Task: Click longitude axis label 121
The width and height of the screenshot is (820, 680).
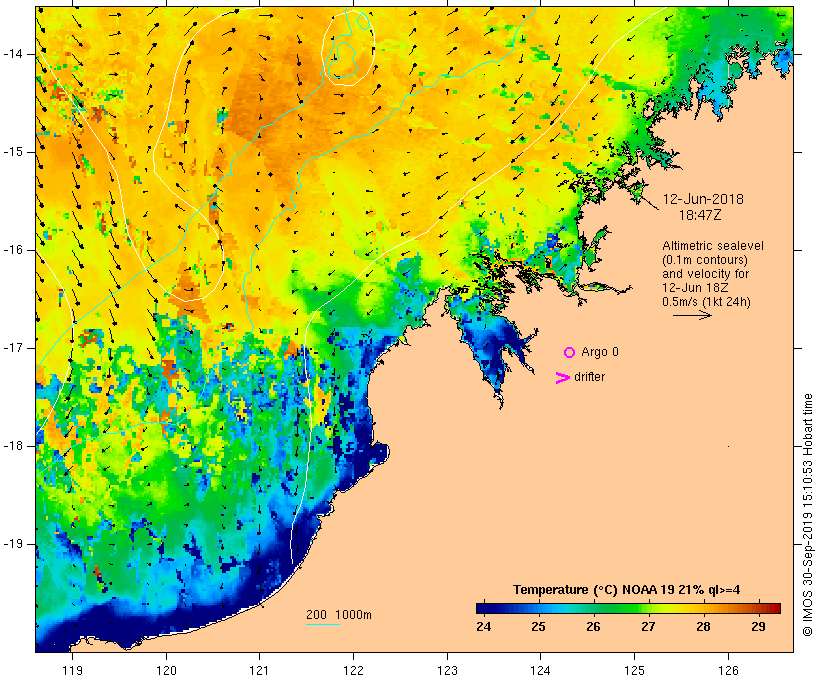Action: (x=259, y=670)
